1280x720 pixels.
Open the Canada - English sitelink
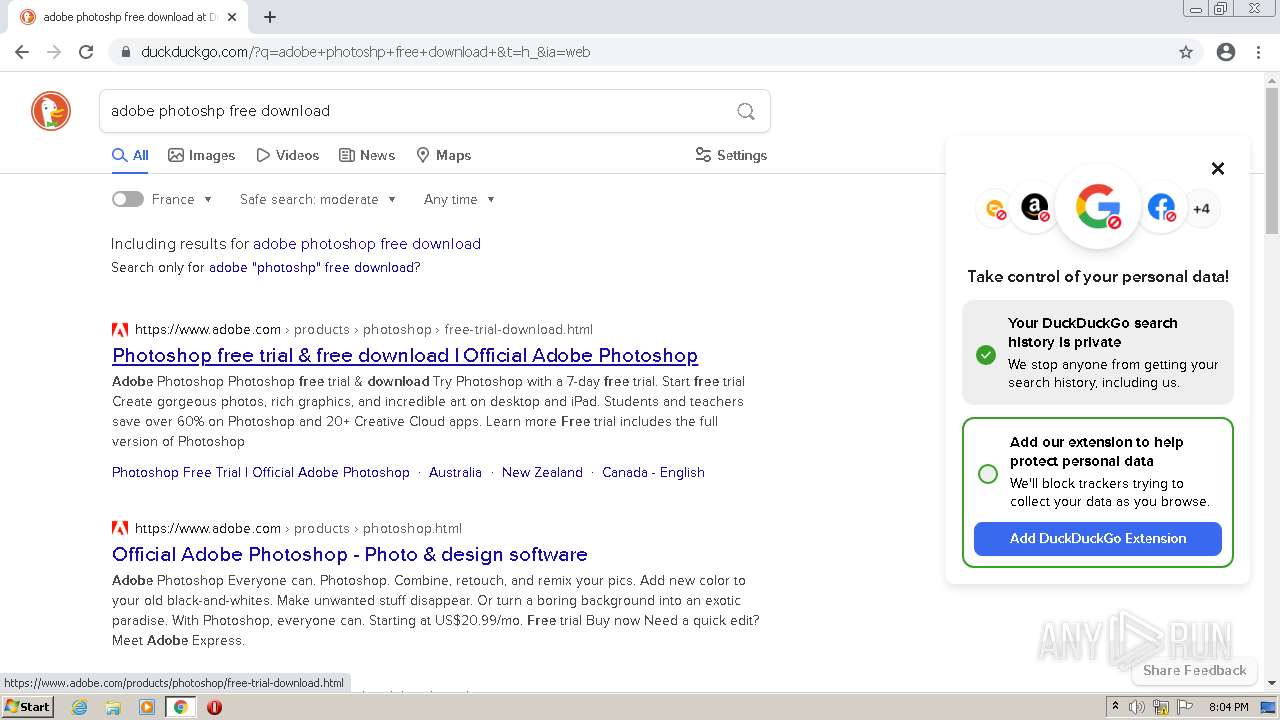653,472
